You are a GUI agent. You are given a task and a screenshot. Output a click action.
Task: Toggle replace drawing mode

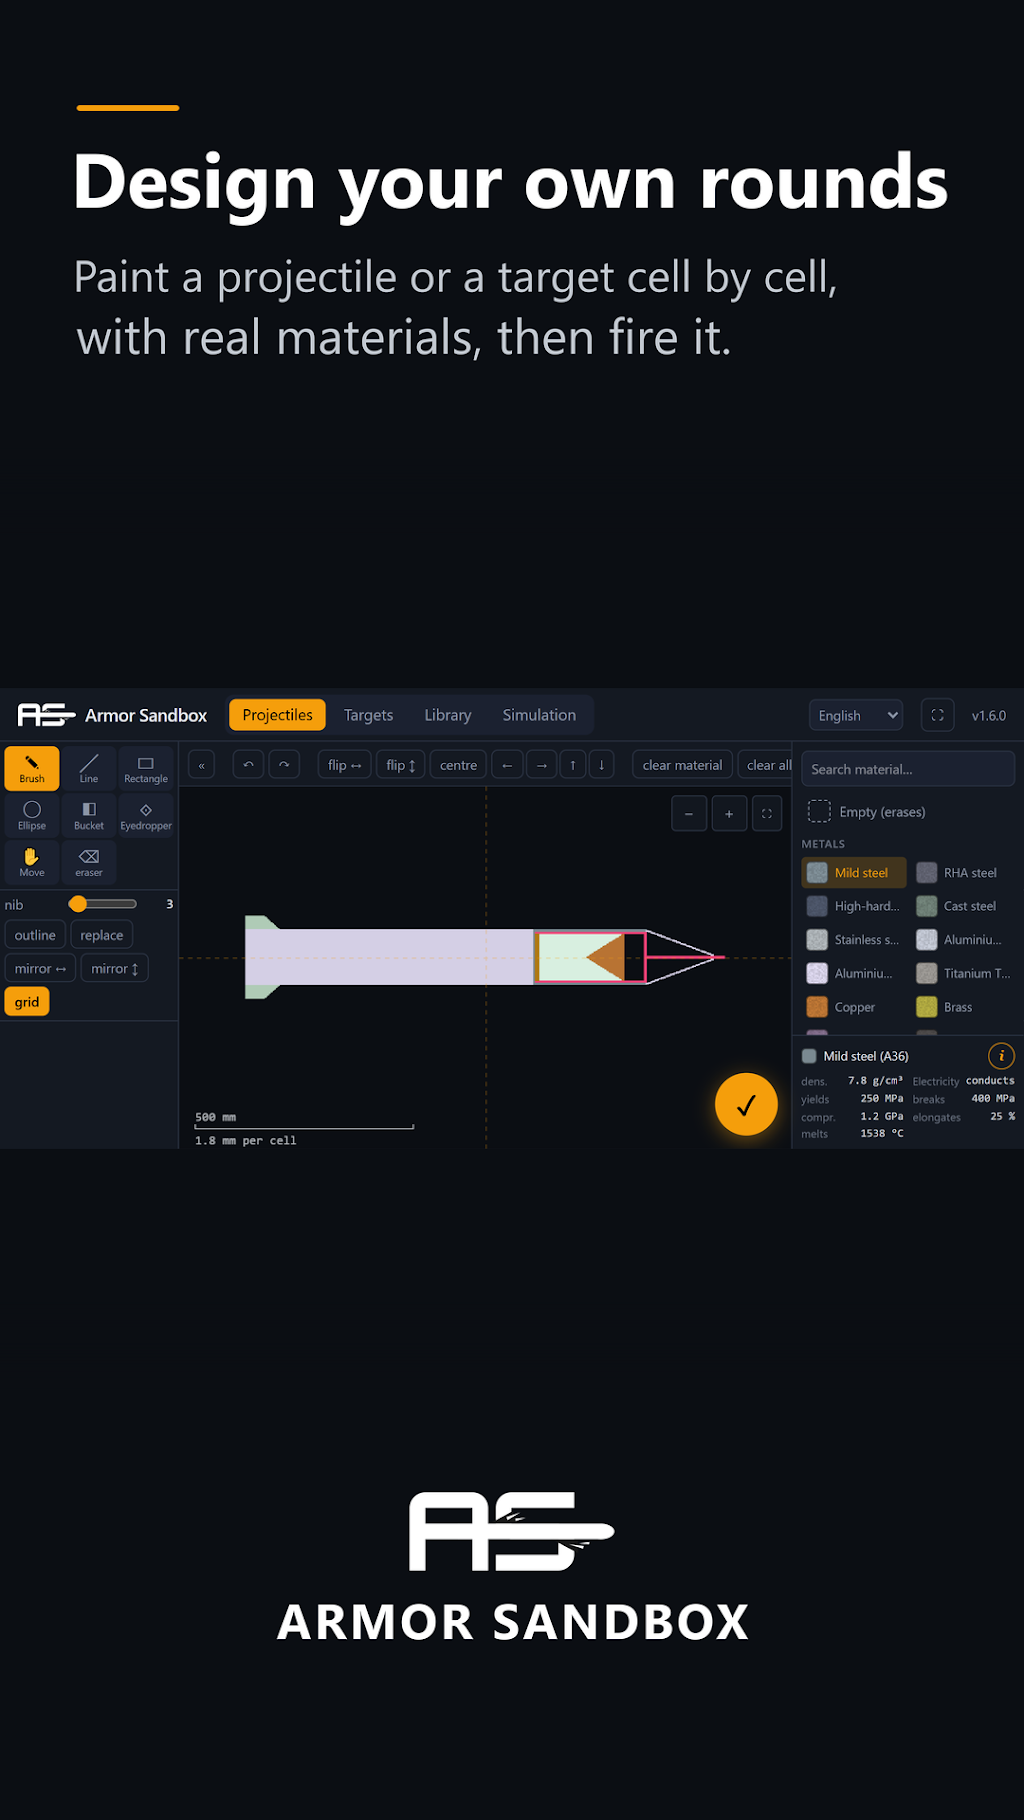[x=101, y=935]
